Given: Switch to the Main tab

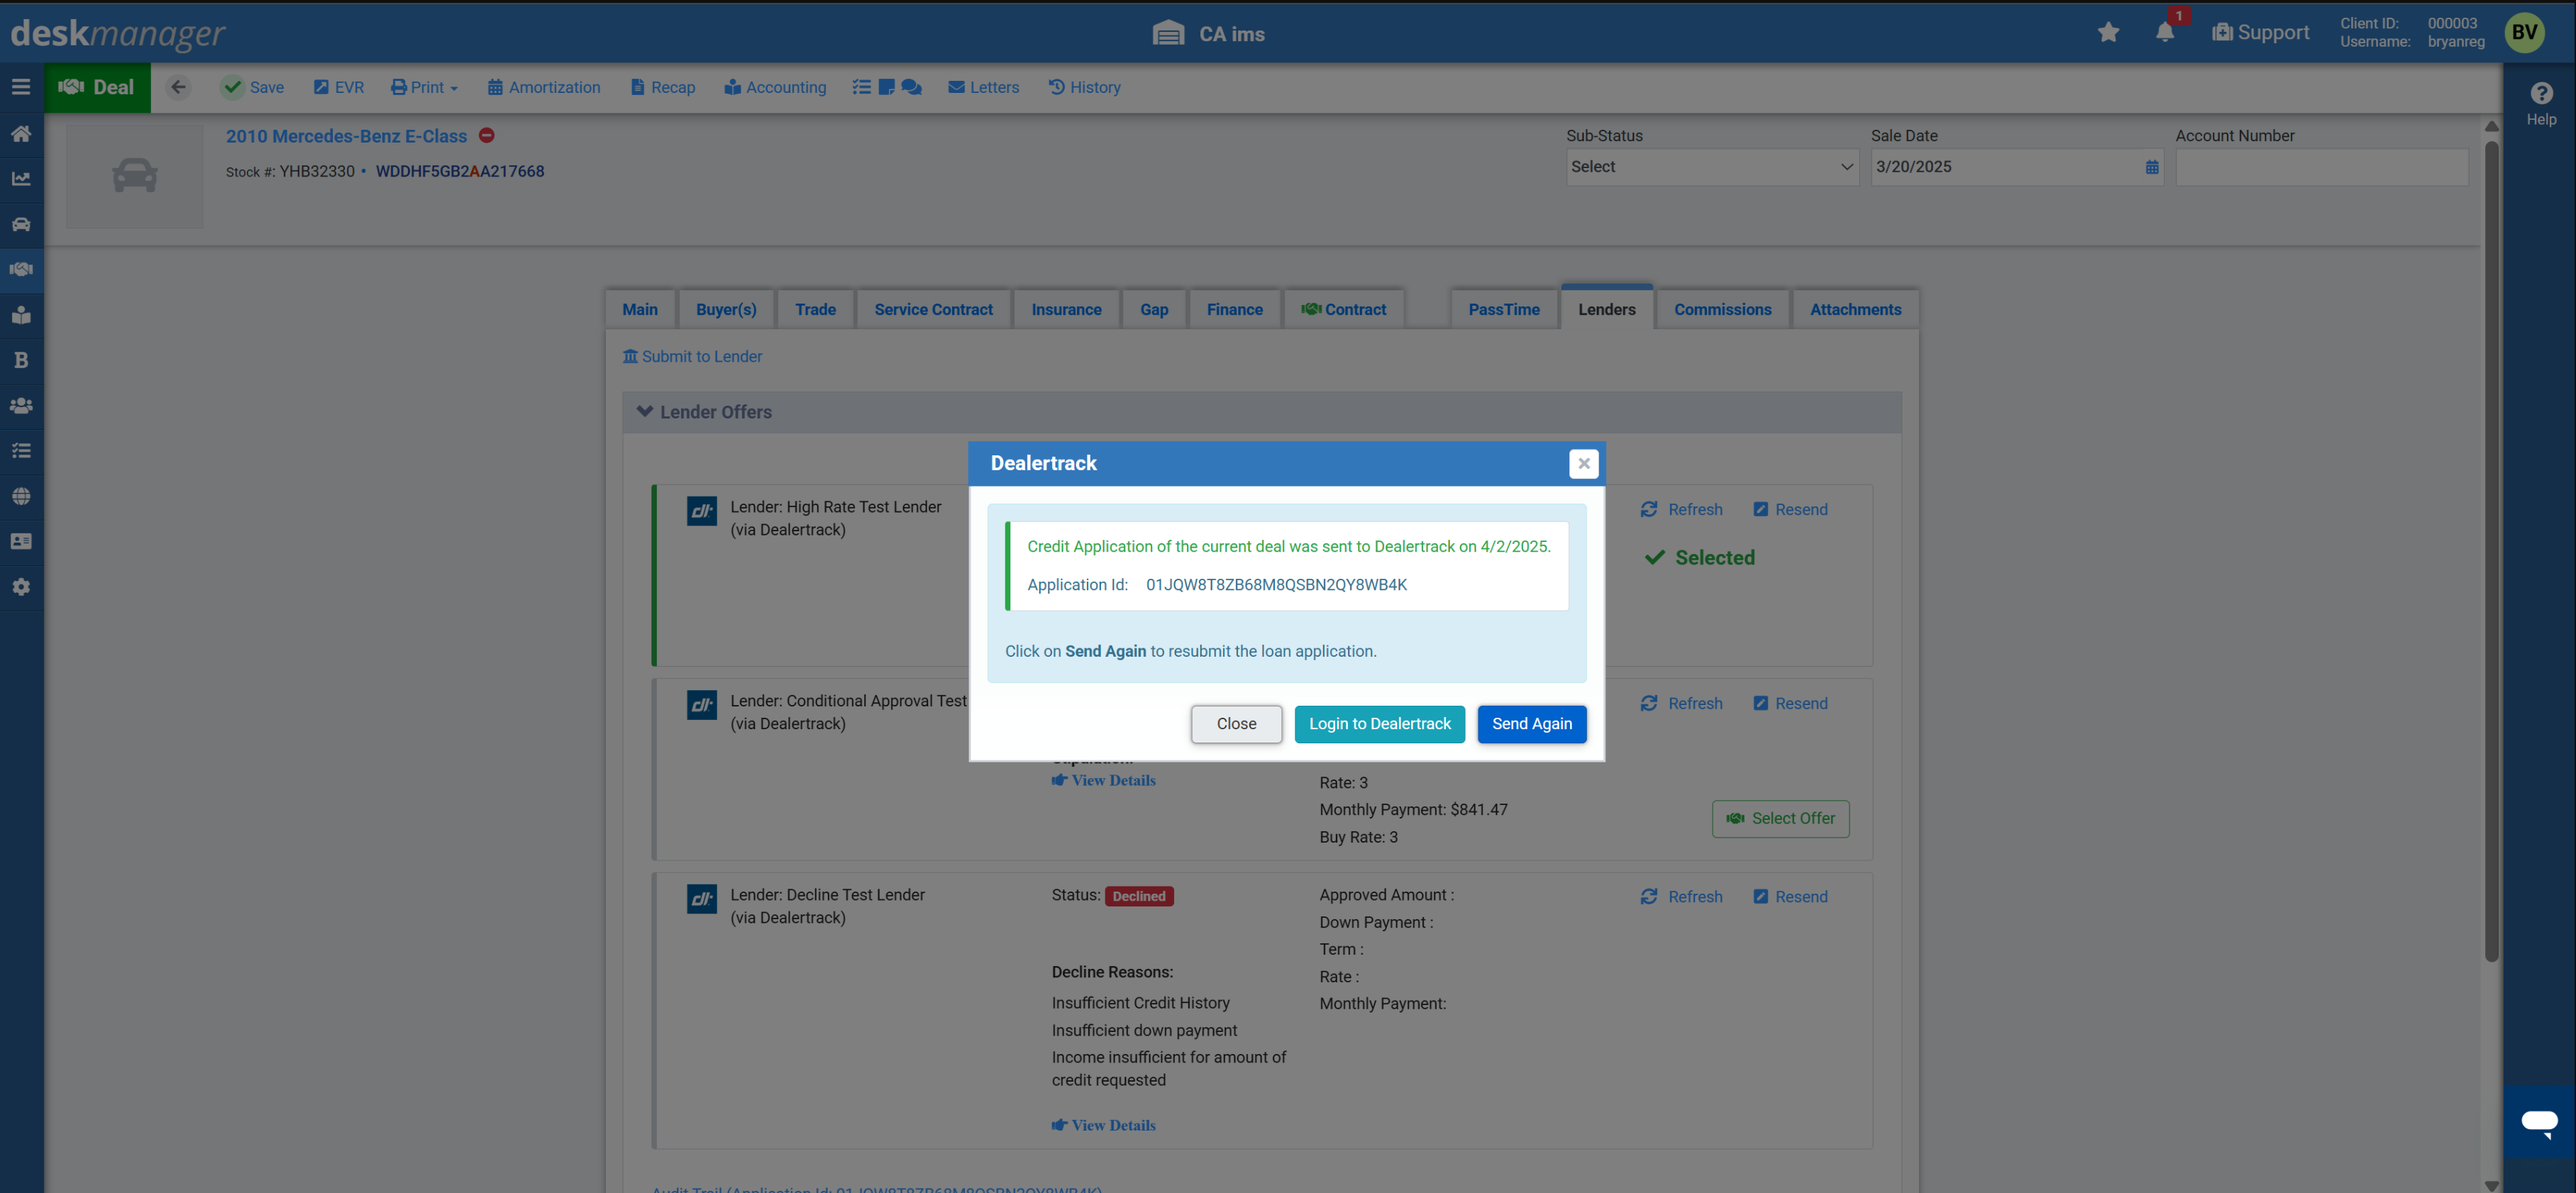Looking at the screenshot, I should tap(640, 309).
